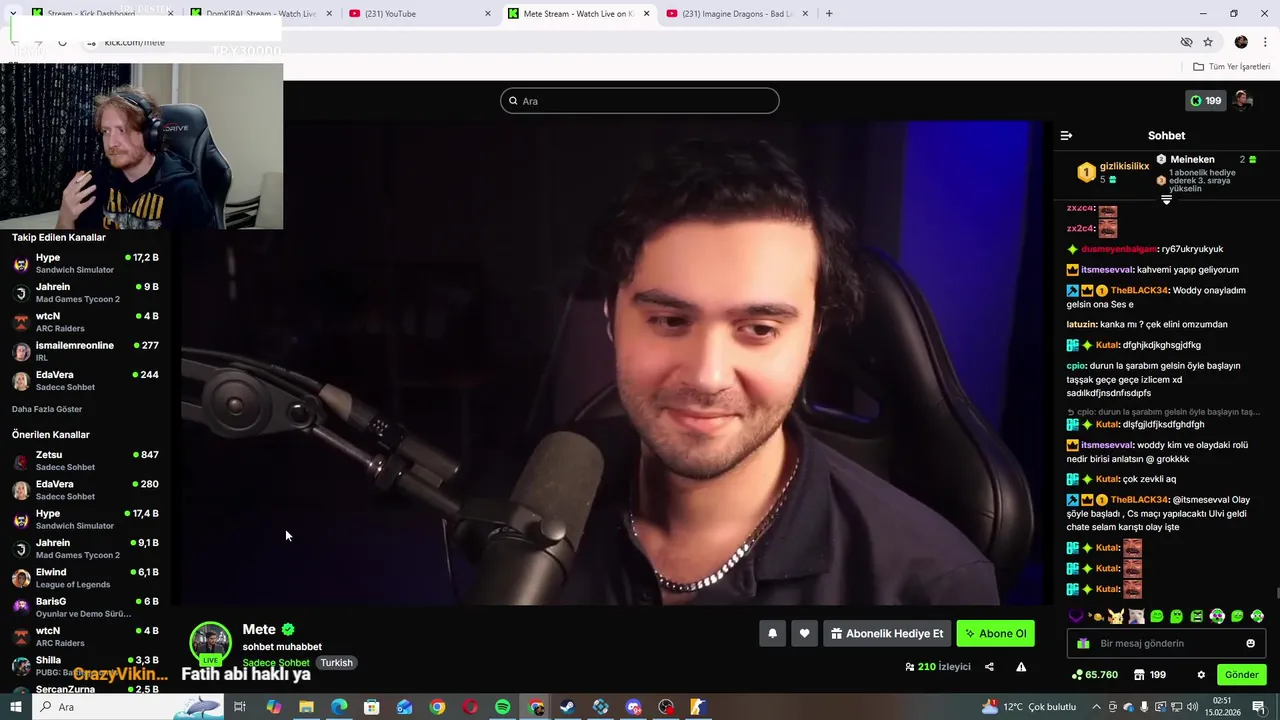This screenshot has width=1280, height=720.
Task: Open the channel points shop icon showing 199
Action: [1149, 675]
